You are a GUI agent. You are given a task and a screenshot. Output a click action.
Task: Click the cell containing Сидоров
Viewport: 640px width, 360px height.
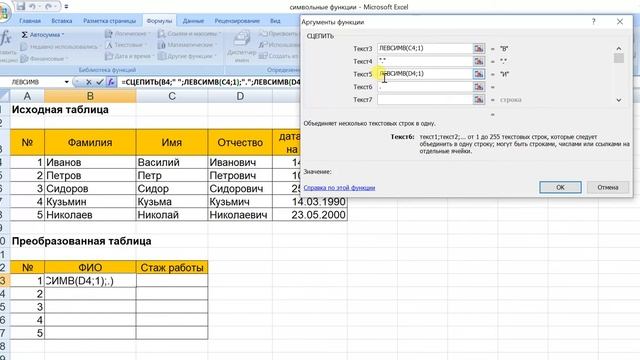pos(90,189)
